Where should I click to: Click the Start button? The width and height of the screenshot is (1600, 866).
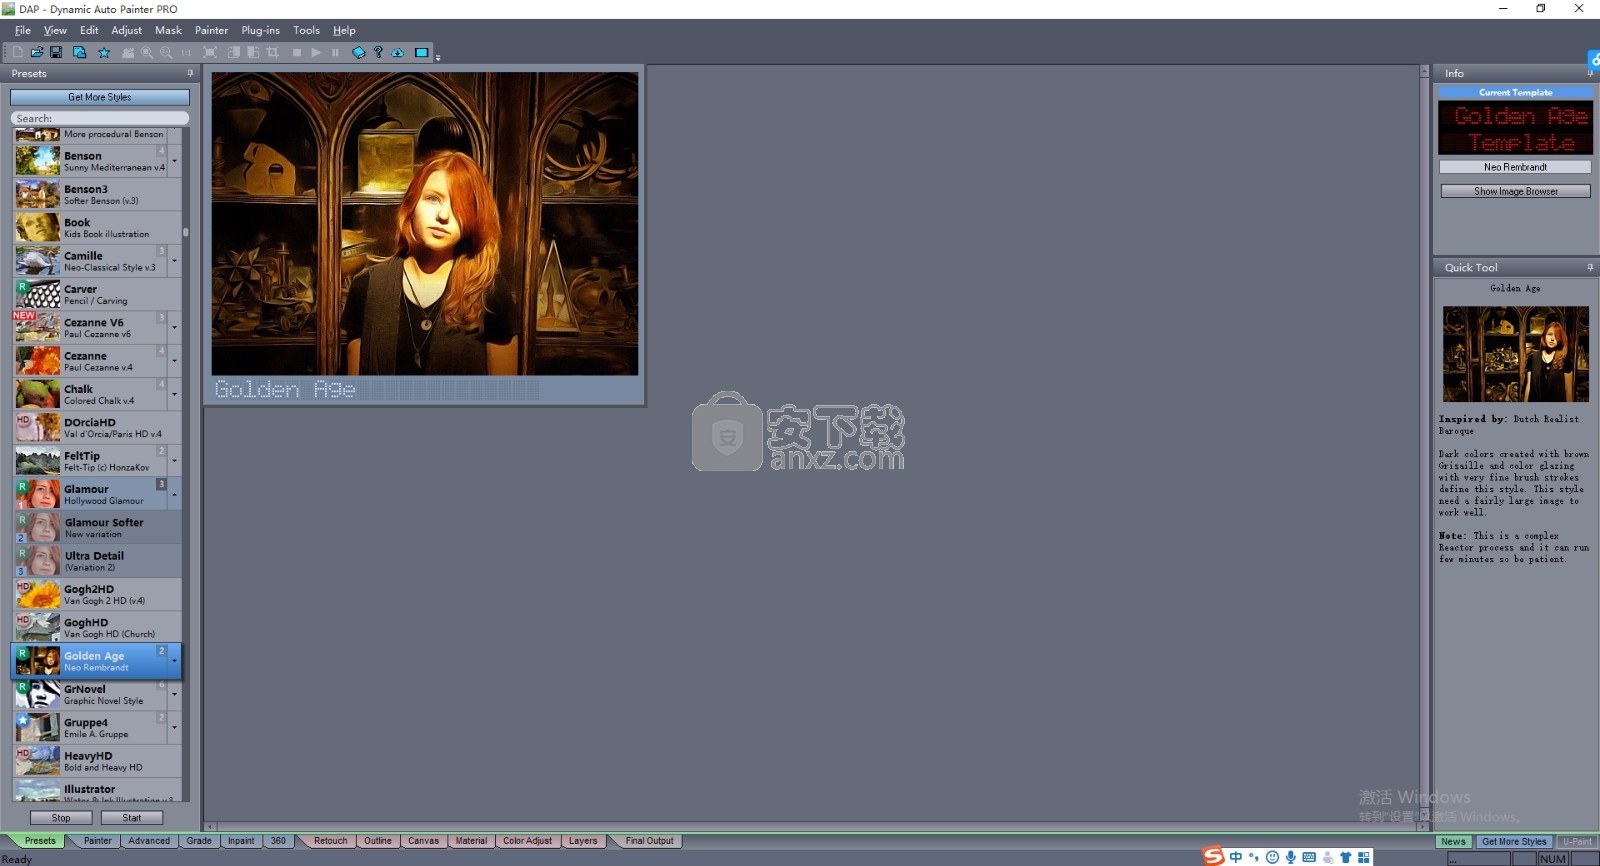[132, 818]
